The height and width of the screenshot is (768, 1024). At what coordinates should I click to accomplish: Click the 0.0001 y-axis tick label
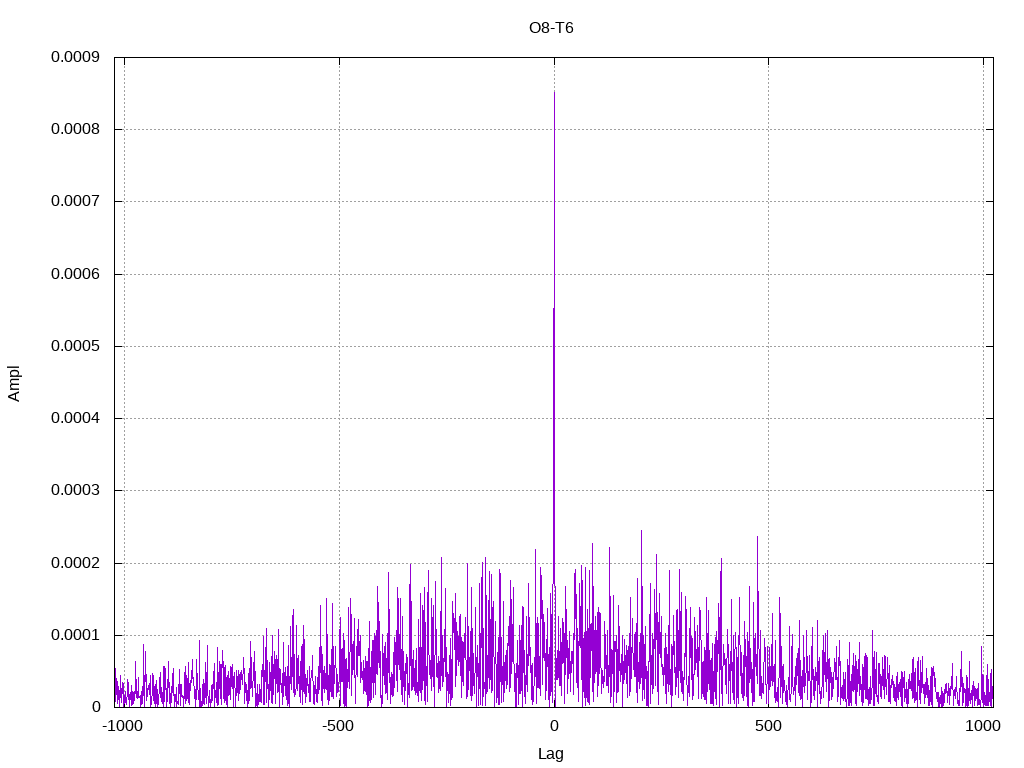[76, 635]
